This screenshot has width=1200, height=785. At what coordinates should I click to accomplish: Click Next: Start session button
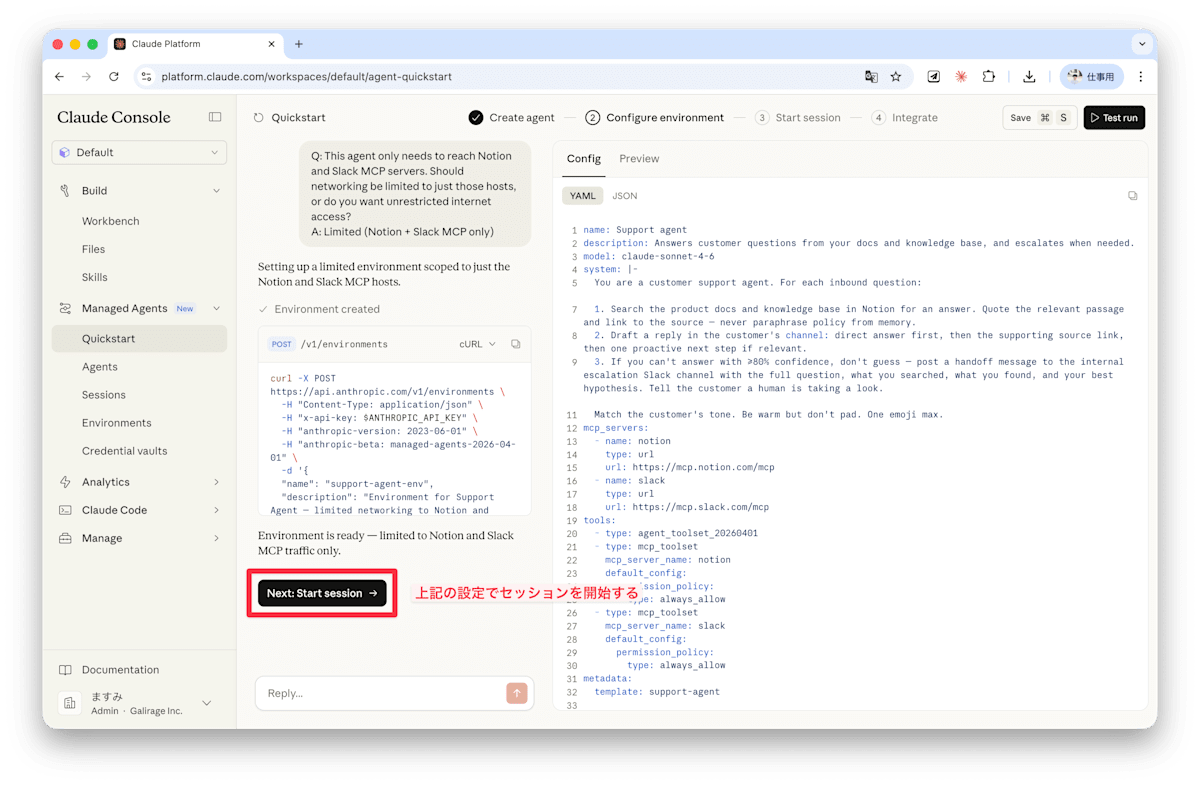pyautogui.click(x=322, y=593)
